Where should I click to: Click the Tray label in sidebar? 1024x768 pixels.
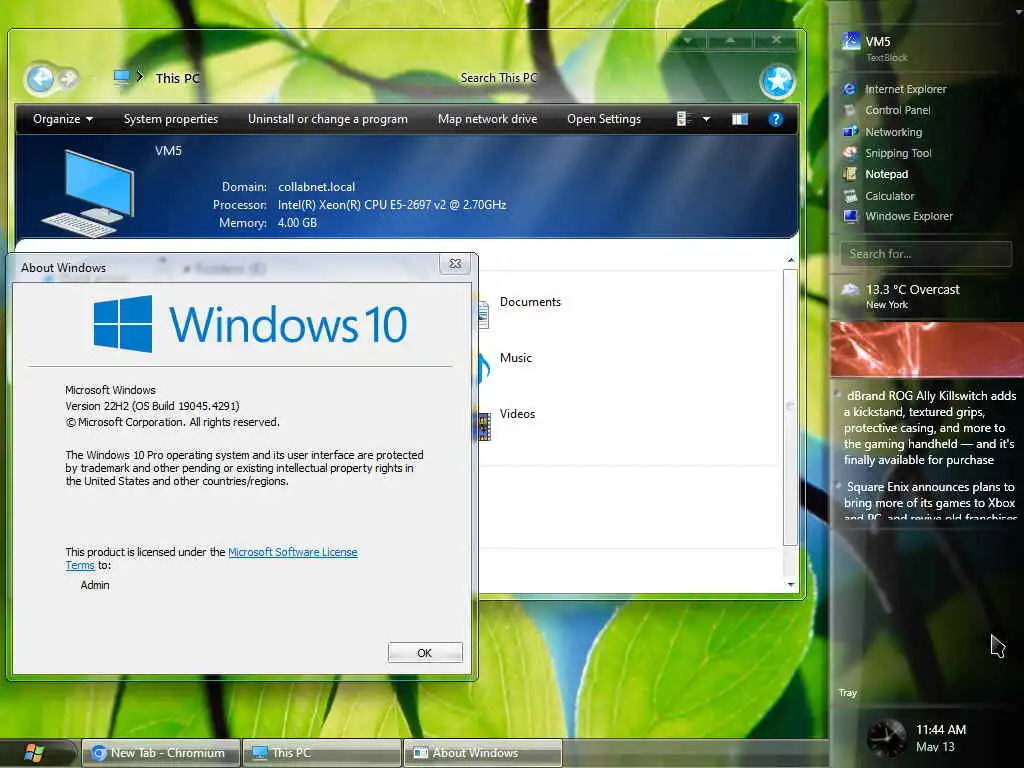tap(848, 693)
